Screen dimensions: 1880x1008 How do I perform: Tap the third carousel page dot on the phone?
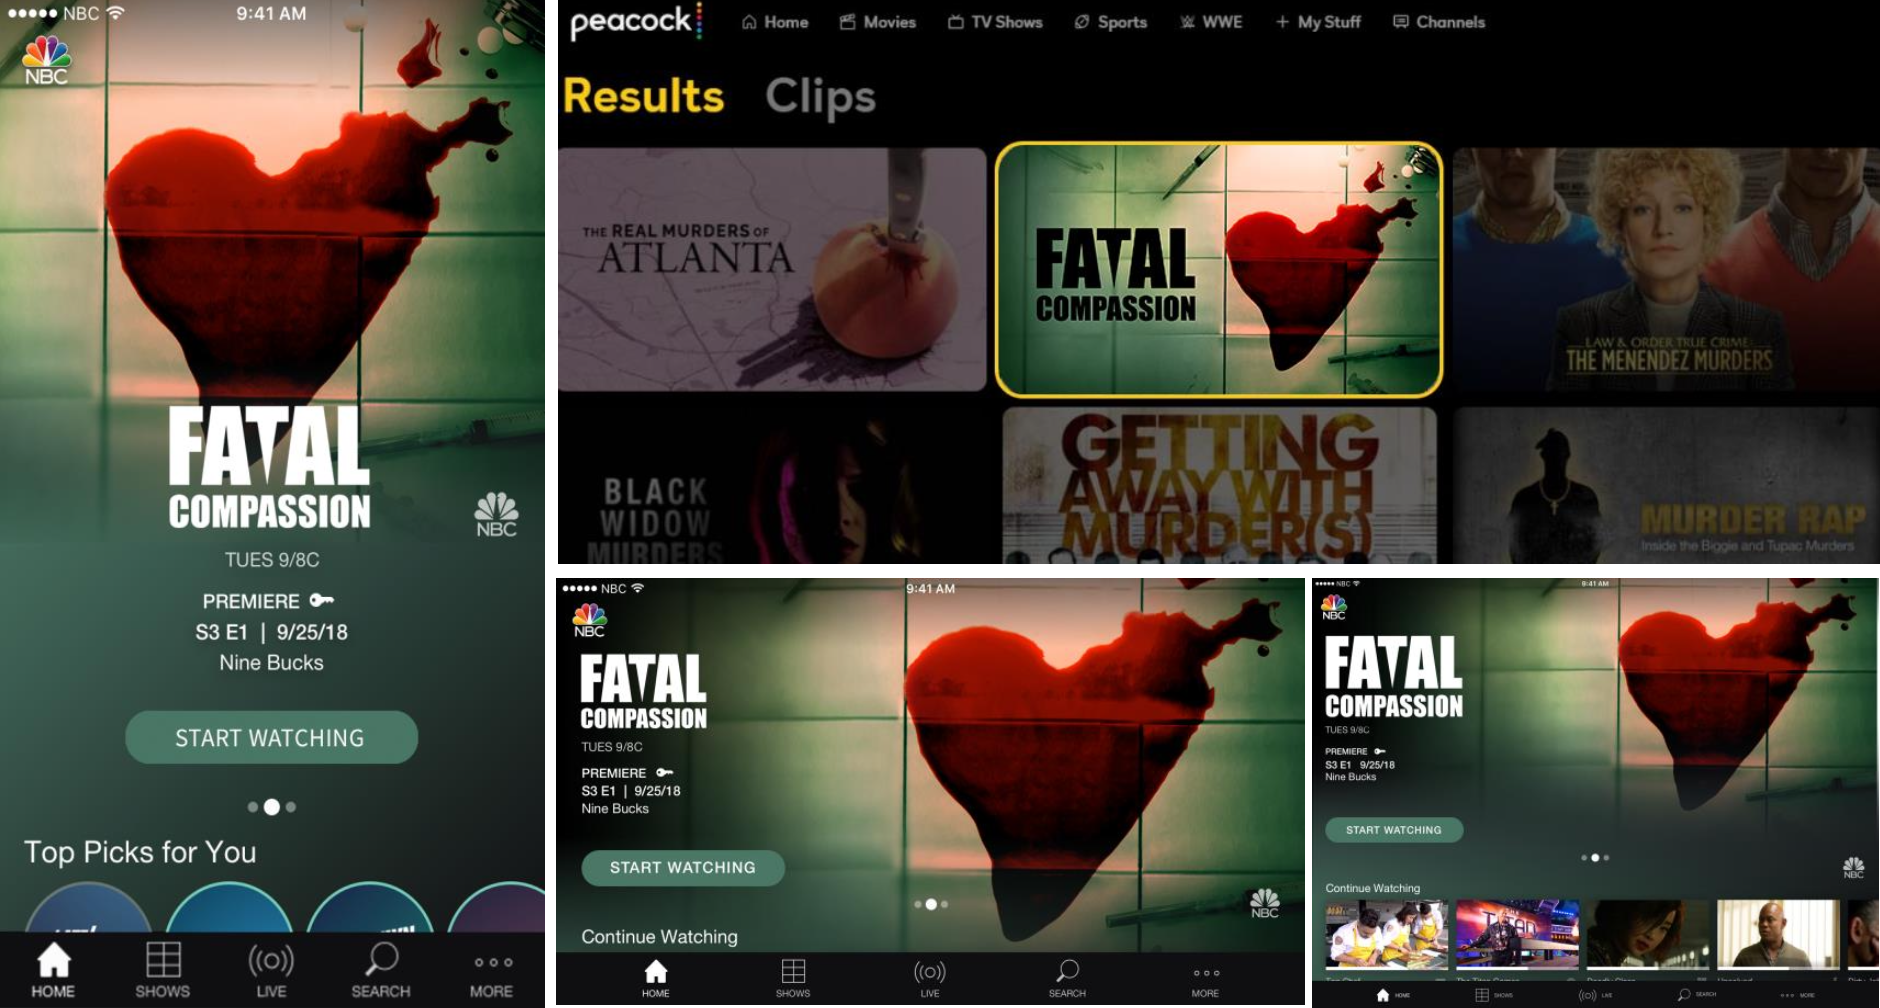click(291, 807)
